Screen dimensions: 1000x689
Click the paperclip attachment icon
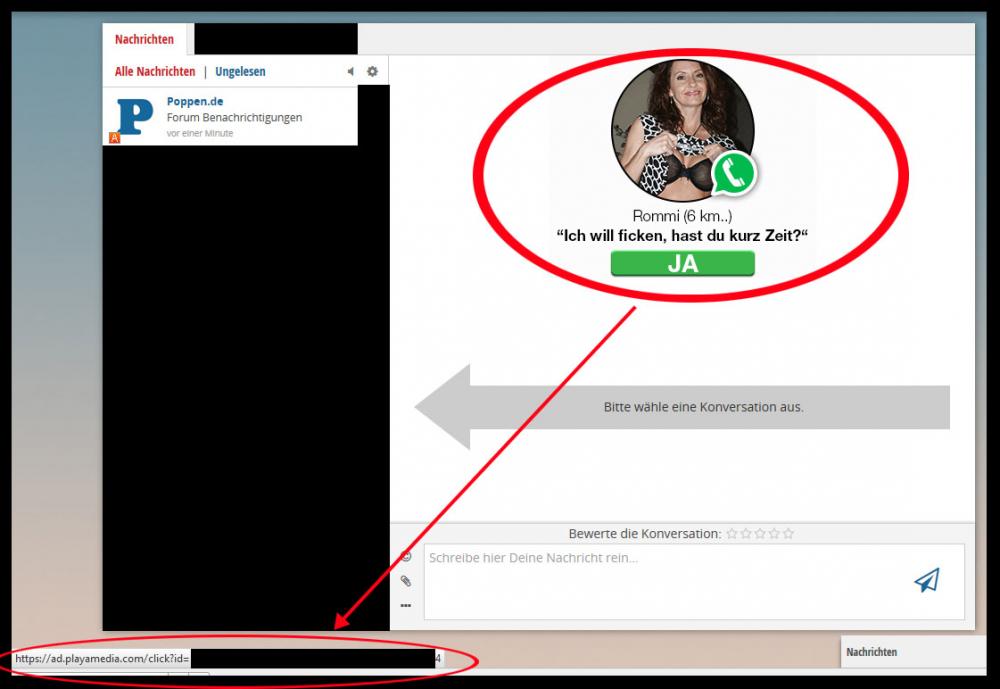(406, 581)
